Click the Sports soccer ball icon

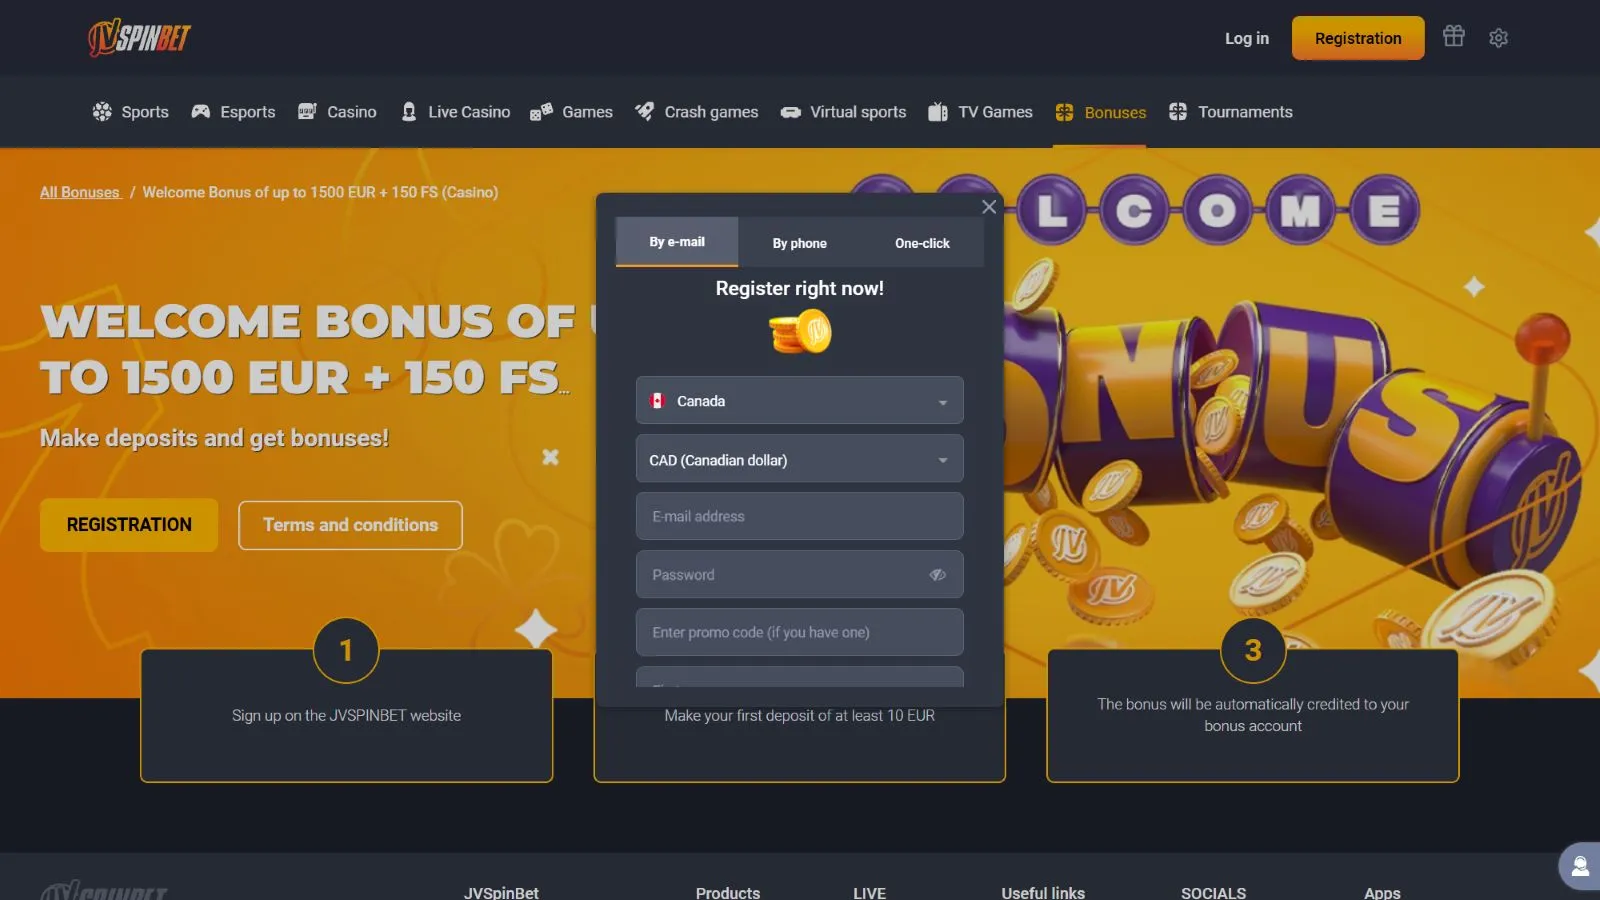point(102,112)
